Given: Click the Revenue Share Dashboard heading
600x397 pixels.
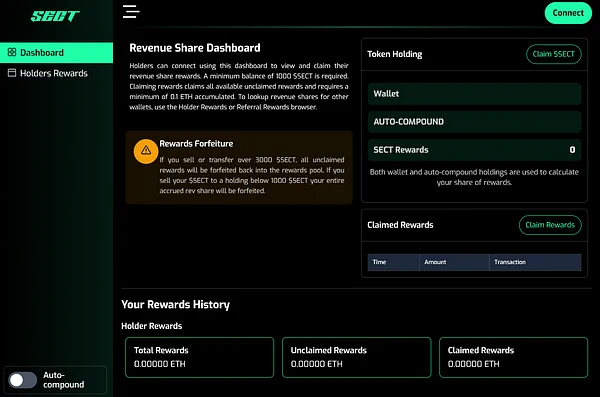Looking at the screenshot, I should tap(195, 48).
